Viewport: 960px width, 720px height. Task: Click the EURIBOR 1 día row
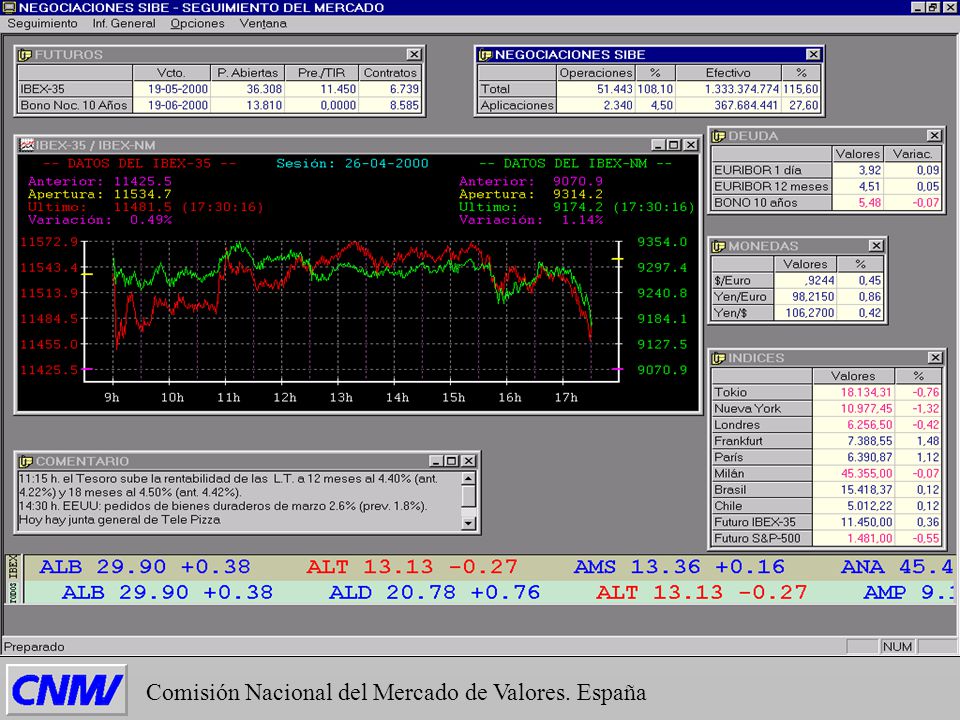827,170
